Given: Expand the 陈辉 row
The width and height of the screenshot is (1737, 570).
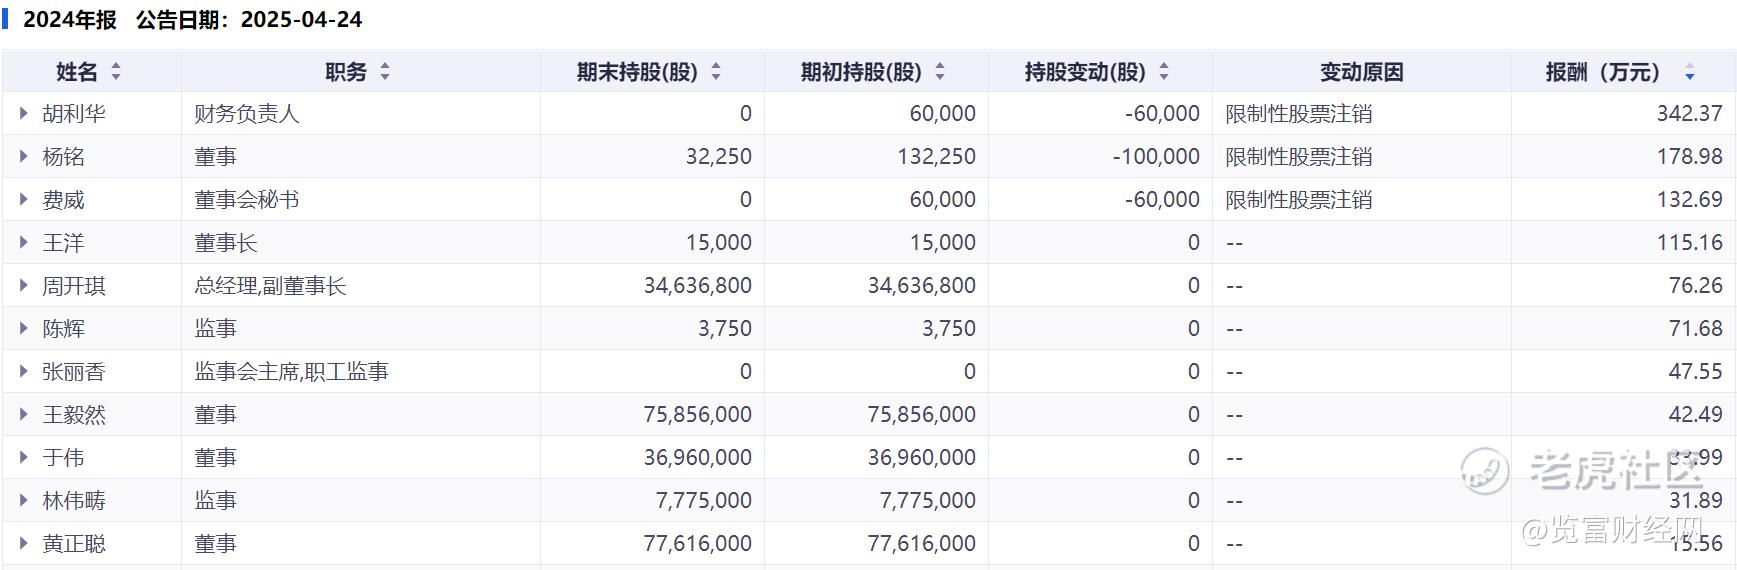Looking at the screenshot, I should [24, 329].
